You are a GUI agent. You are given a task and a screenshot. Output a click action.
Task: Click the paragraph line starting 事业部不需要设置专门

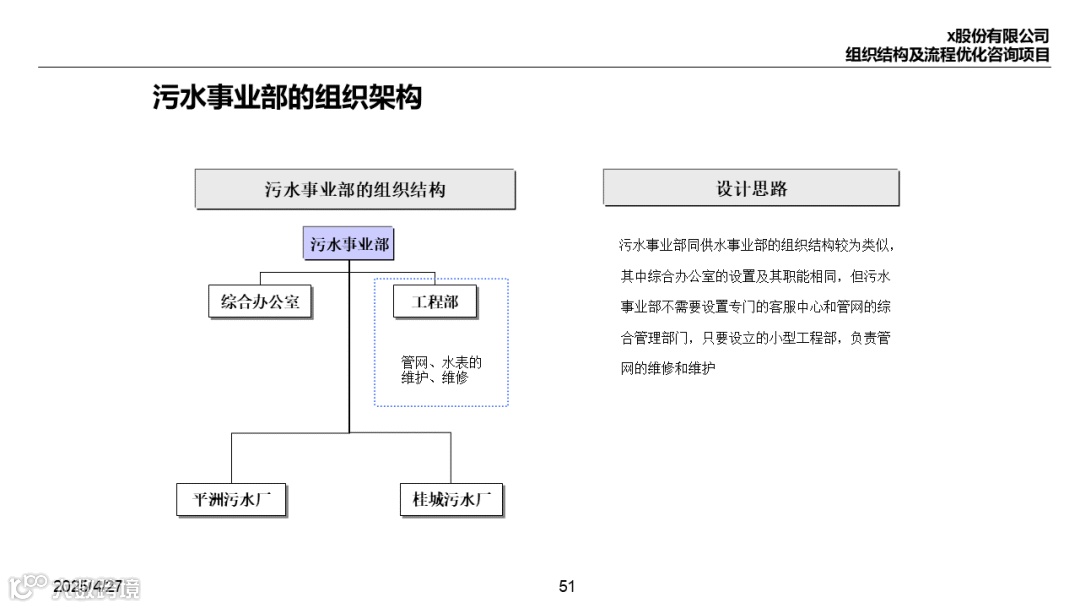[755, 307]
